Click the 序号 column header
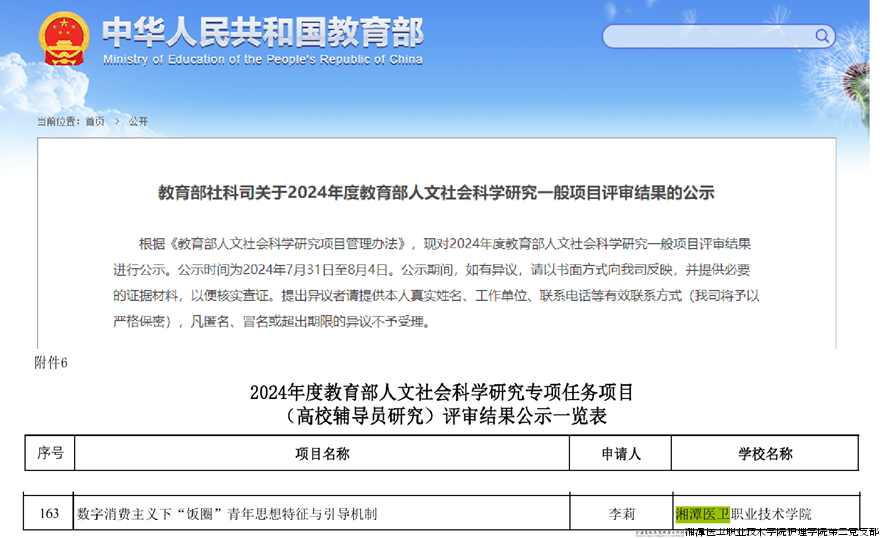 tap(50, 454)
